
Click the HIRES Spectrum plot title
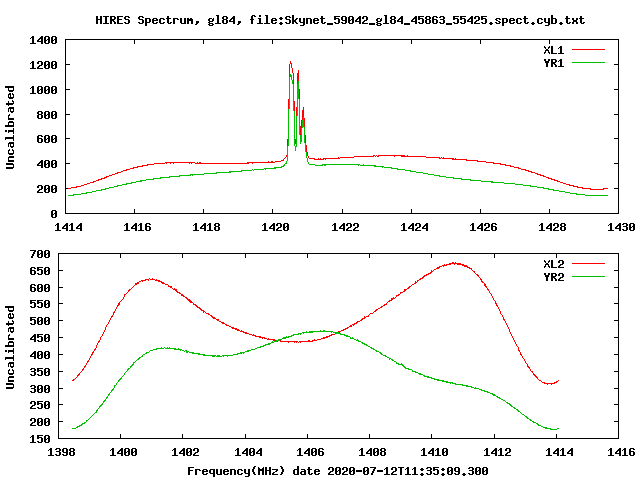[x=340, y=20]
